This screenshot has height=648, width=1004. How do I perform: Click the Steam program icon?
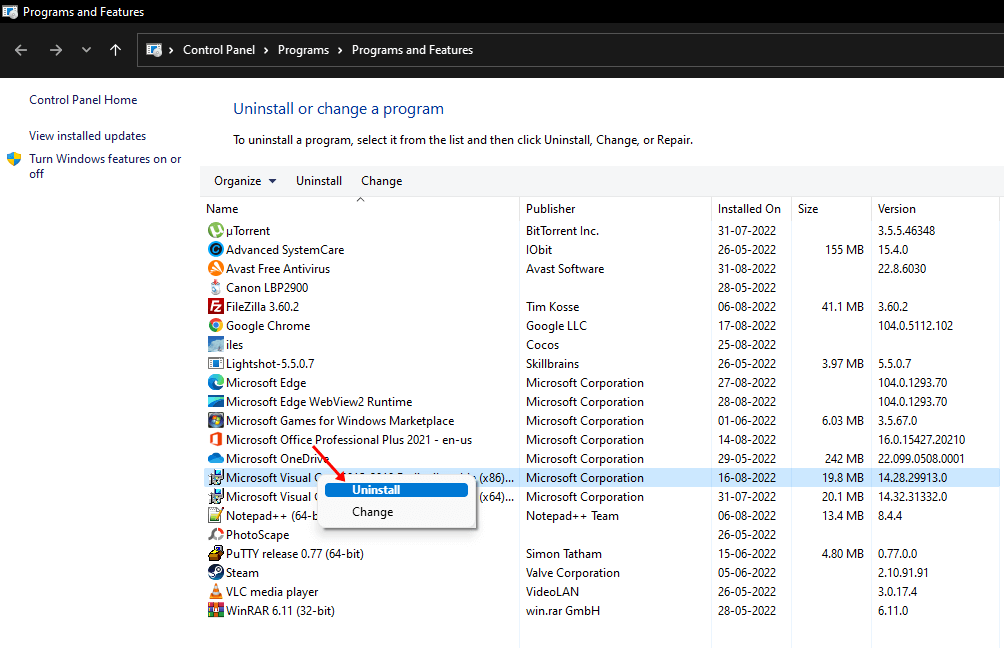pos(215,573)
